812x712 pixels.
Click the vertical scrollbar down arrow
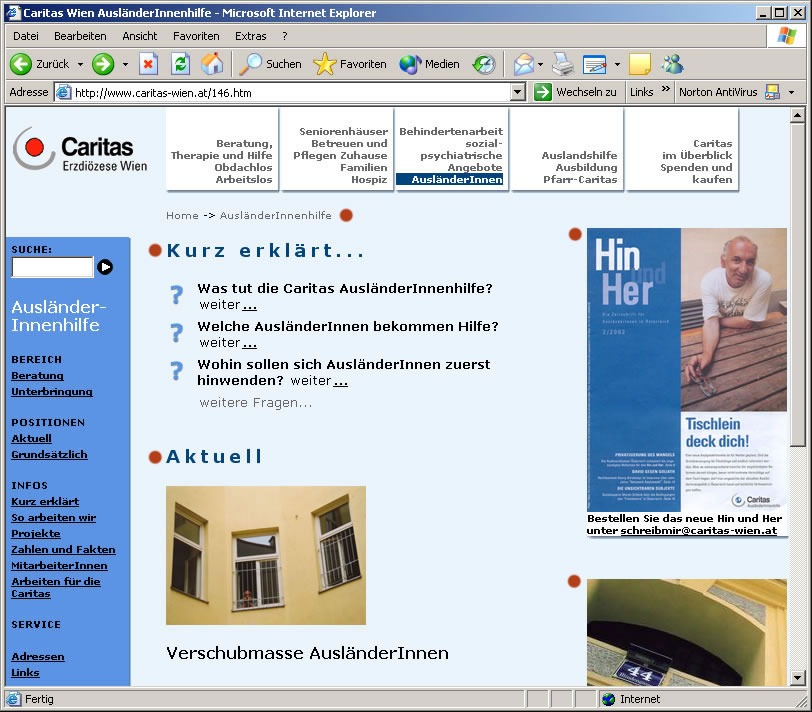[x=798, y=677]
